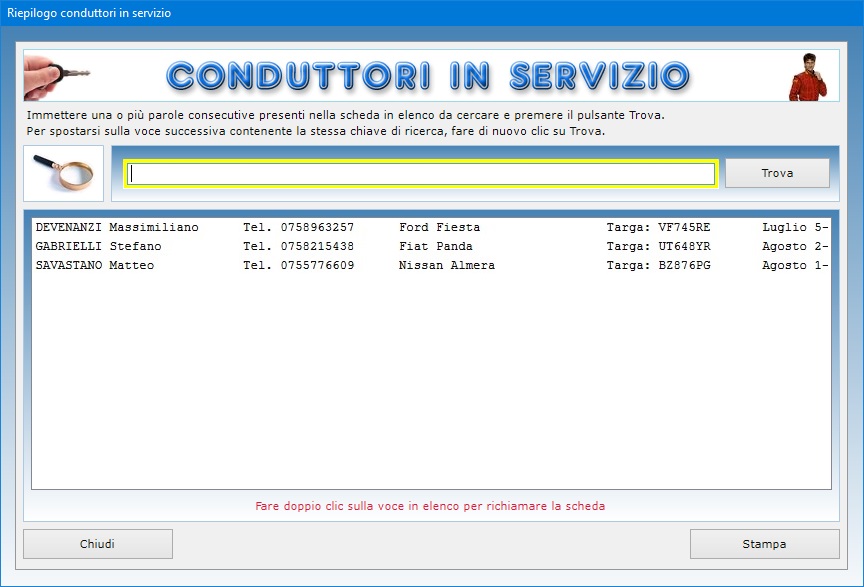Click license plate Targa UT648YR
This screenshot has width=864, height=587.
[x=658, y=246]
